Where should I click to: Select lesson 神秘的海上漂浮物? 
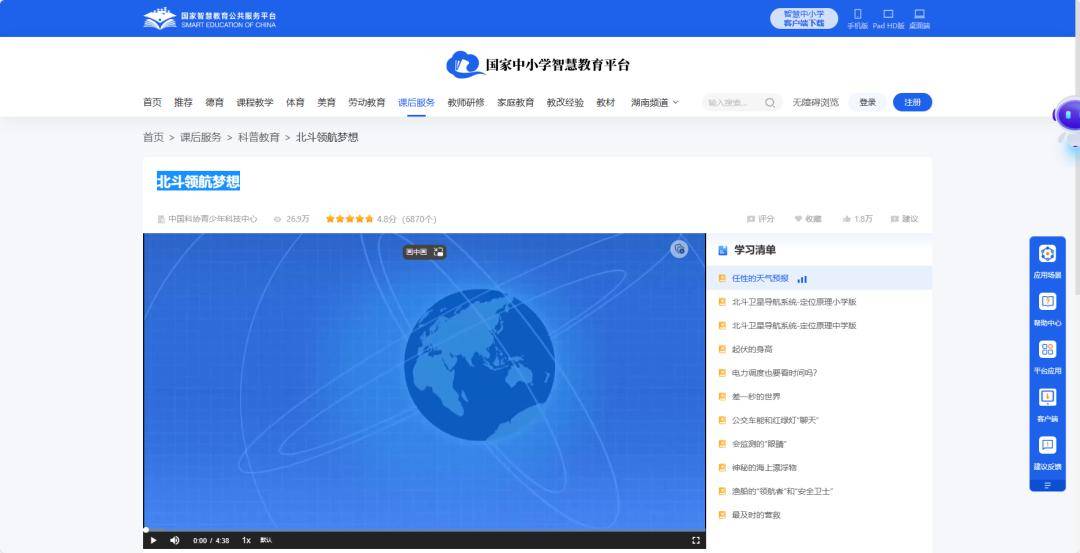tap(819, 468)
